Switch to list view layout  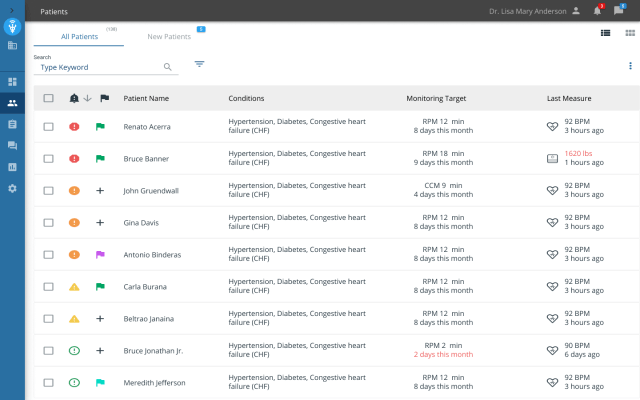(x=605, y=33)
